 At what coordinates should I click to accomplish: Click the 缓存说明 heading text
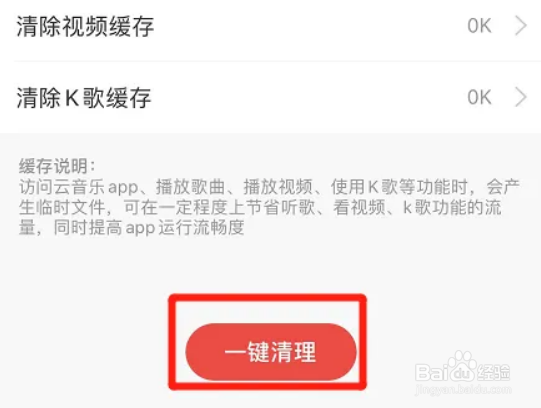pos(57,167)
